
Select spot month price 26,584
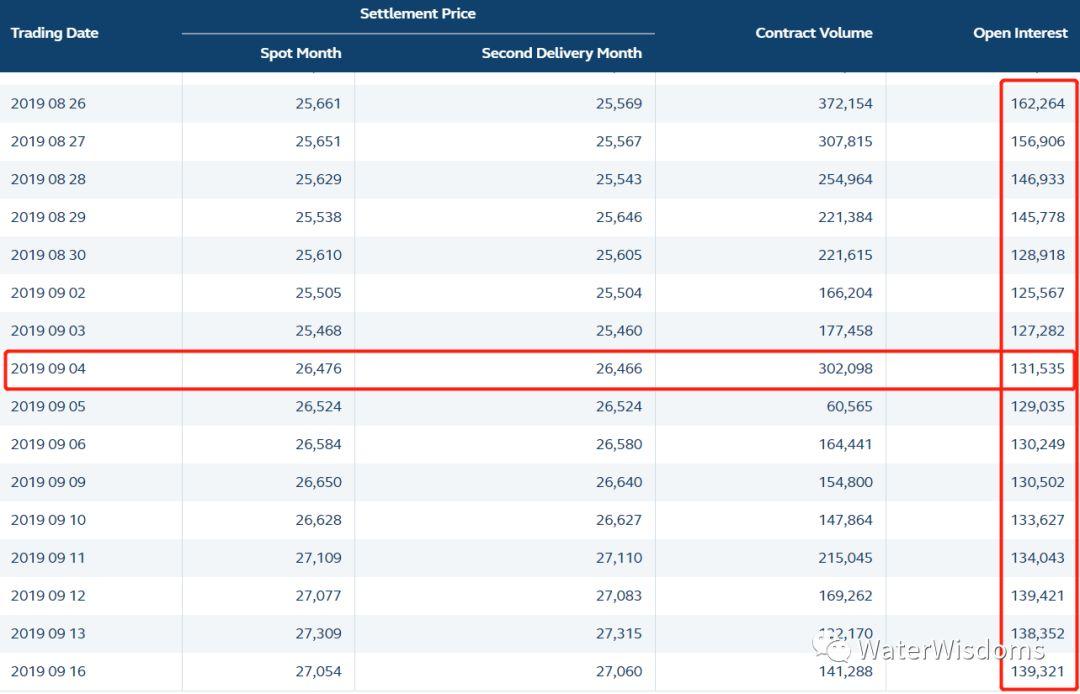pyautogui.click(x=318, y=445)
